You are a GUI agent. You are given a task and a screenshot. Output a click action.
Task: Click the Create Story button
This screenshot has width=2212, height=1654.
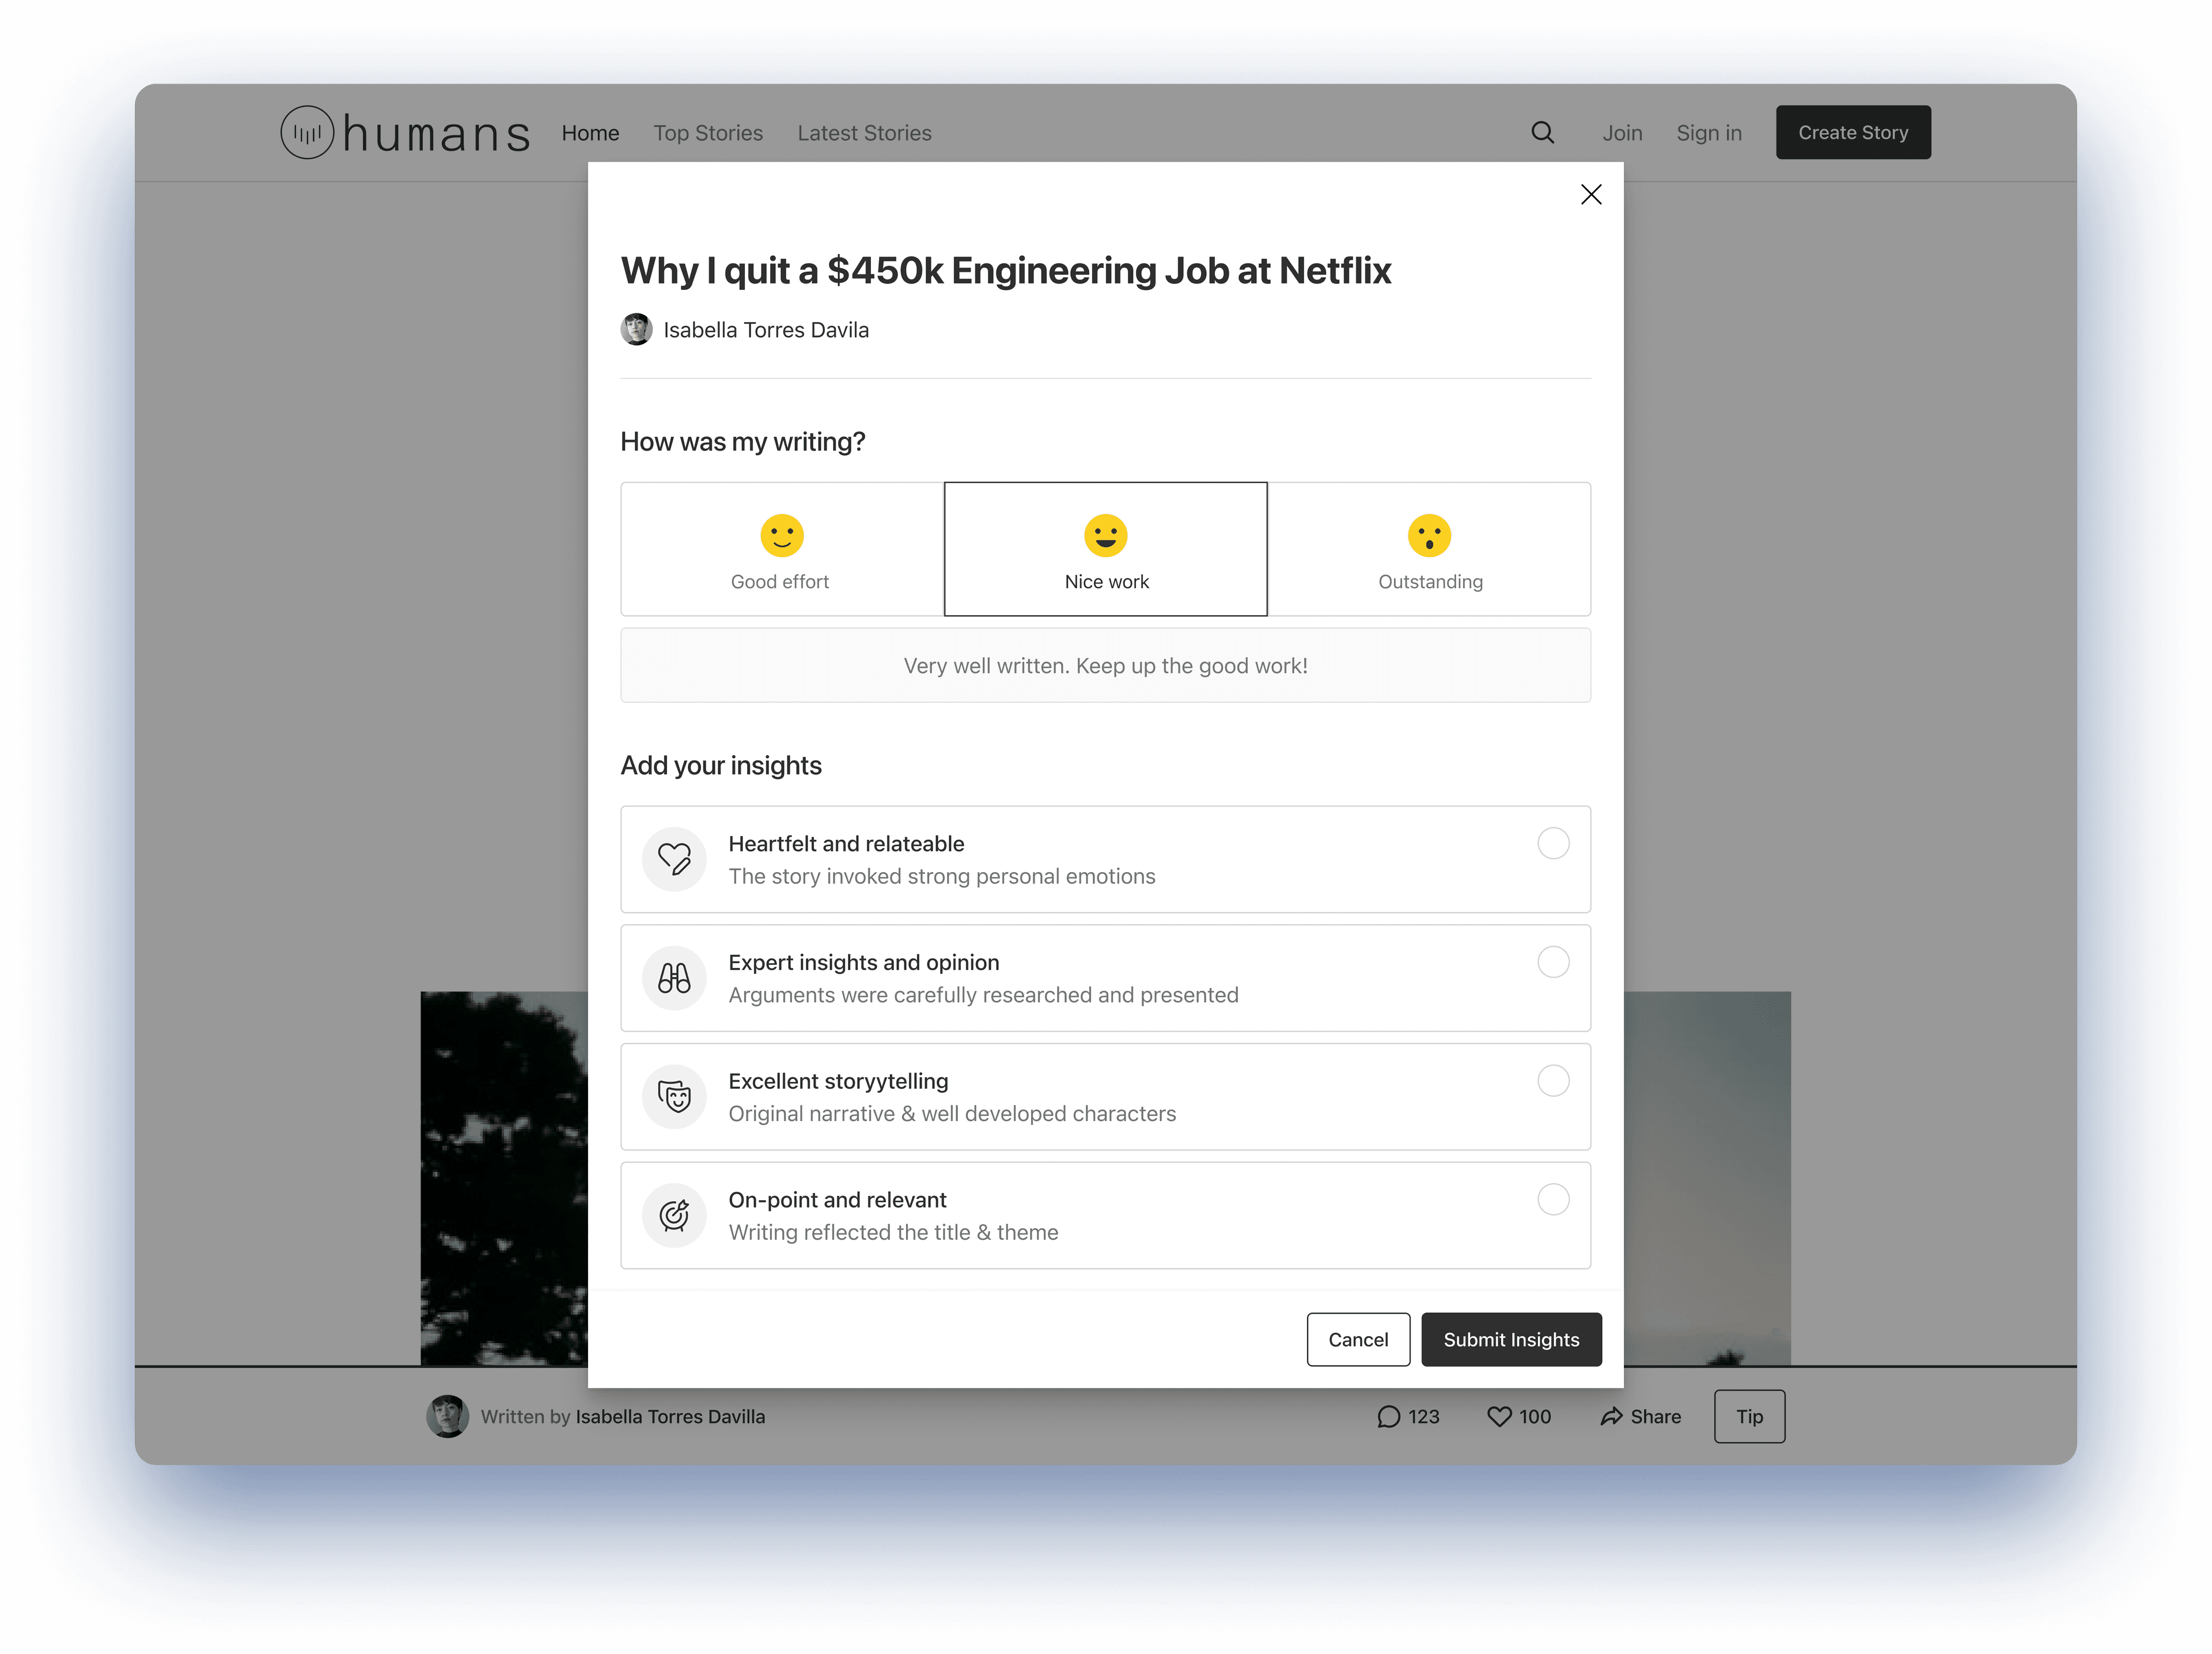tap(1852, 133)
